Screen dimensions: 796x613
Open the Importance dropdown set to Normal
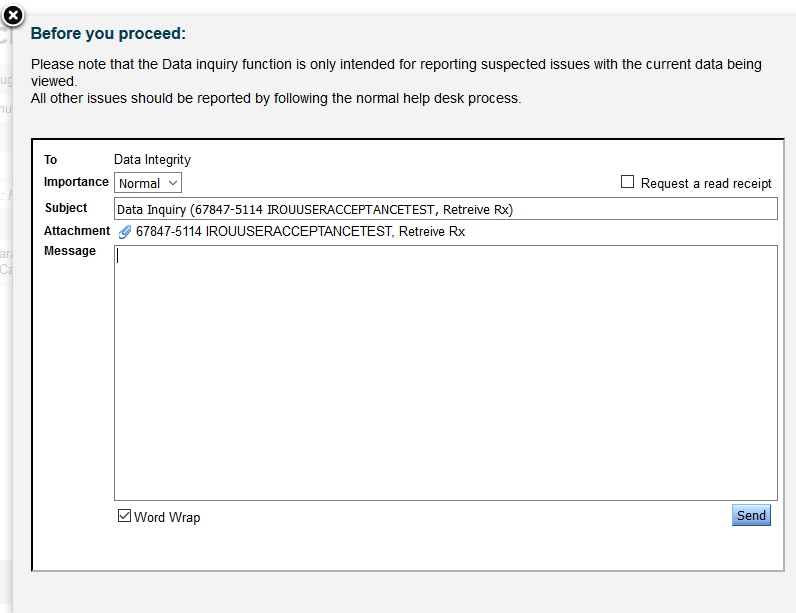tap(148, 183)
